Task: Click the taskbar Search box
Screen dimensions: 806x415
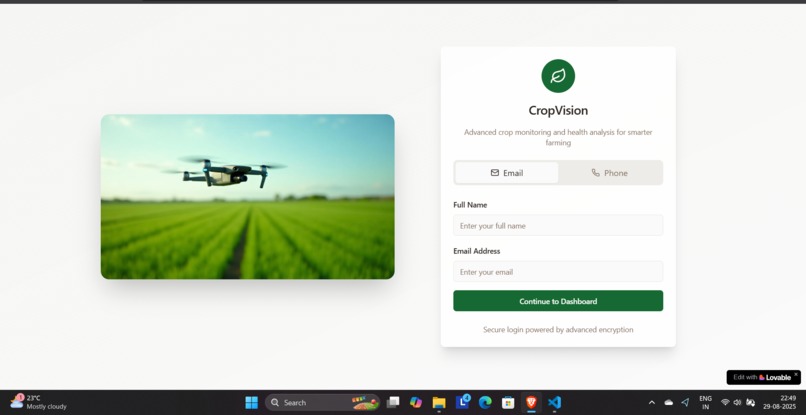Action: (x=322, y=402)
